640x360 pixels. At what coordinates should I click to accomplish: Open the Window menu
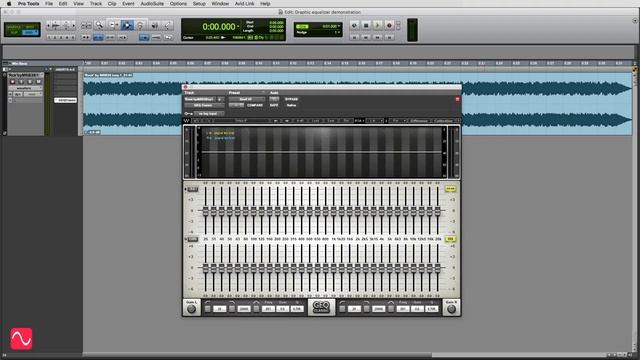(x=220, y=4)
